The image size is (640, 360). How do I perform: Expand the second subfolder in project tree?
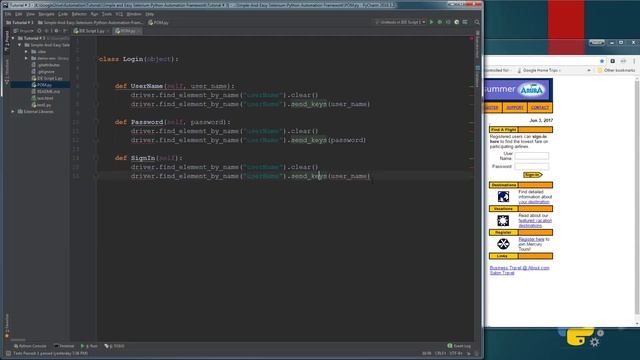(27, 58)
